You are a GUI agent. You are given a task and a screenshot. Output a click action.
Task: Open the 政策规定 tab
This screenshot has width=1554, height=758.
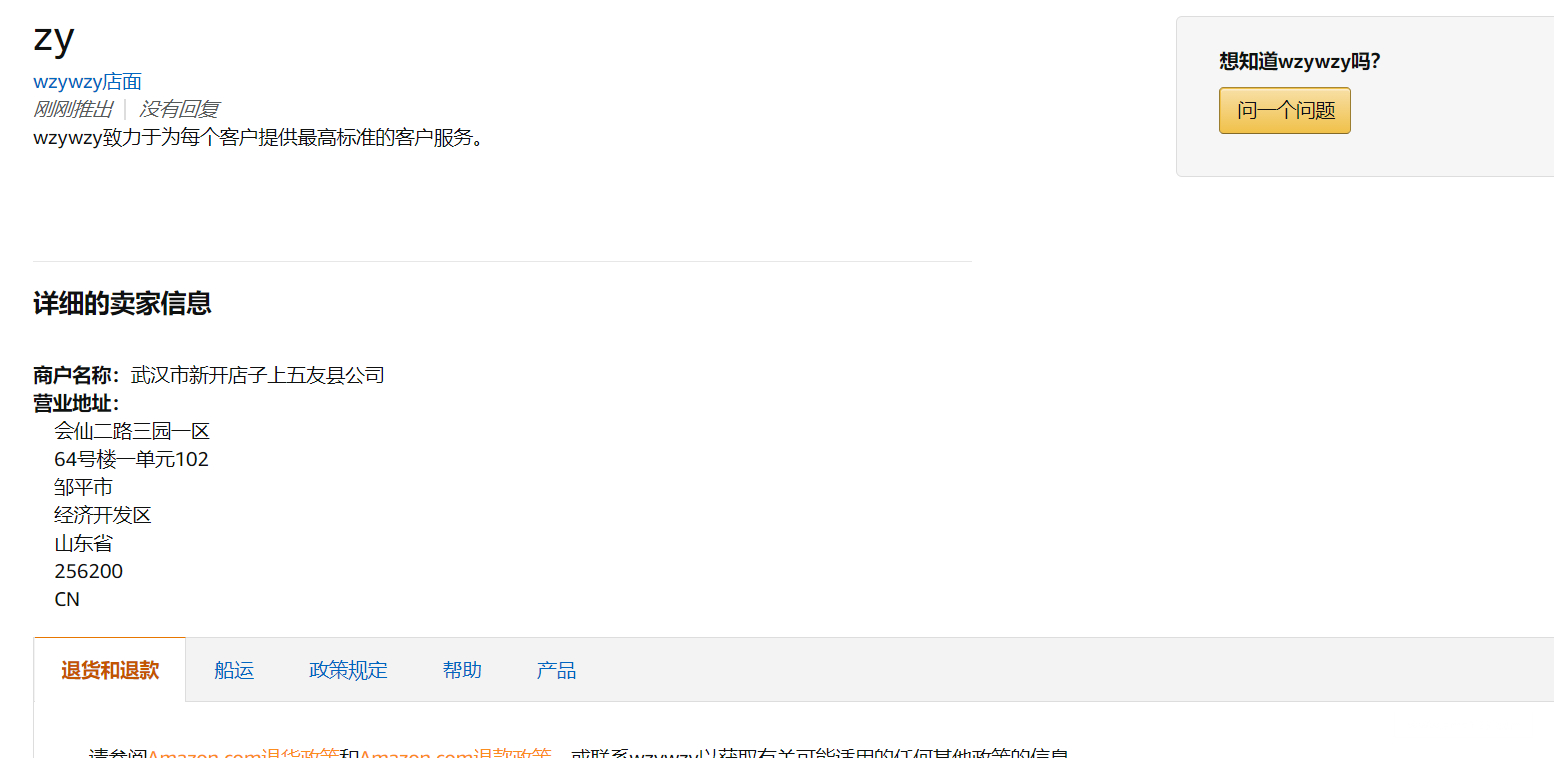click(348, 670)
